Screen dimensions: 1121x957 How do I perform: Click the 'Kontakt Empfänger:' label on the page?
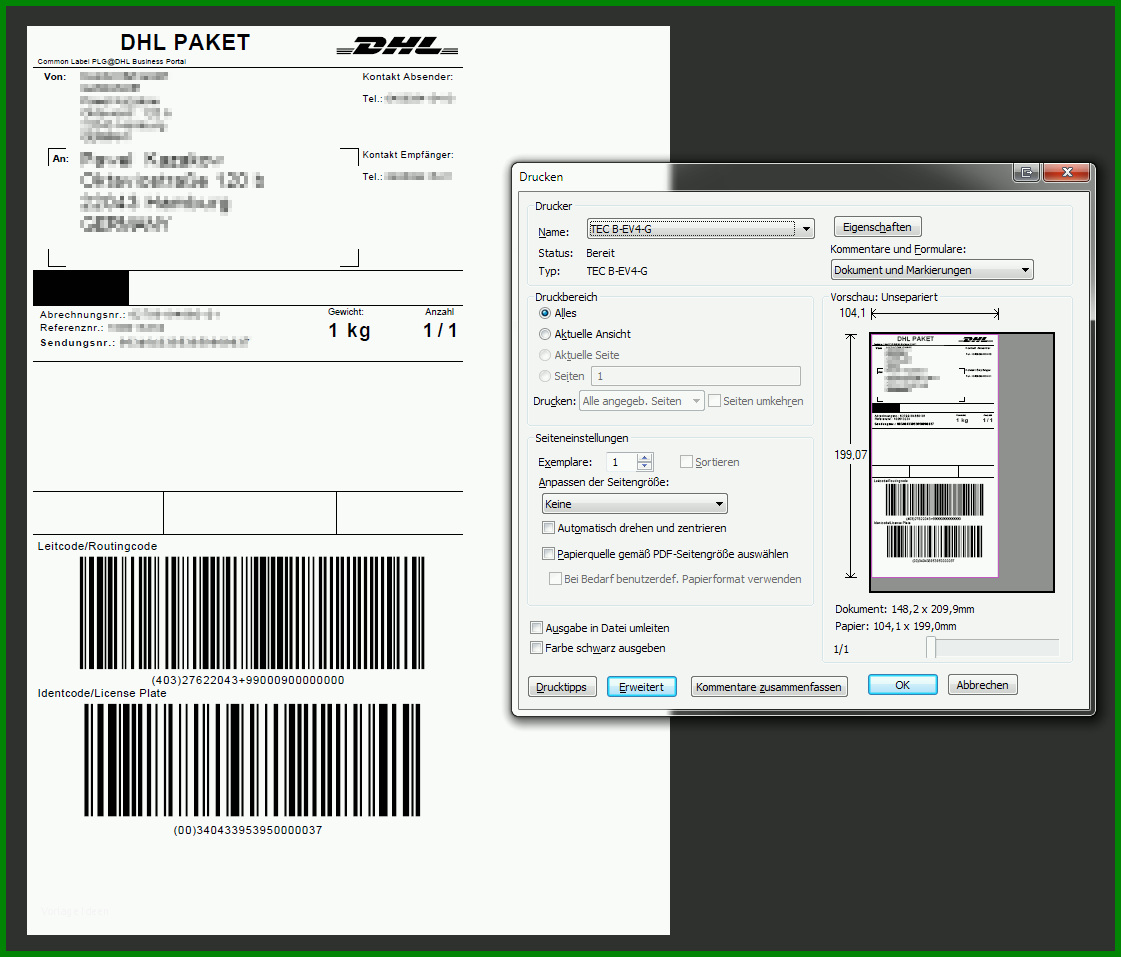coord(408,154)
